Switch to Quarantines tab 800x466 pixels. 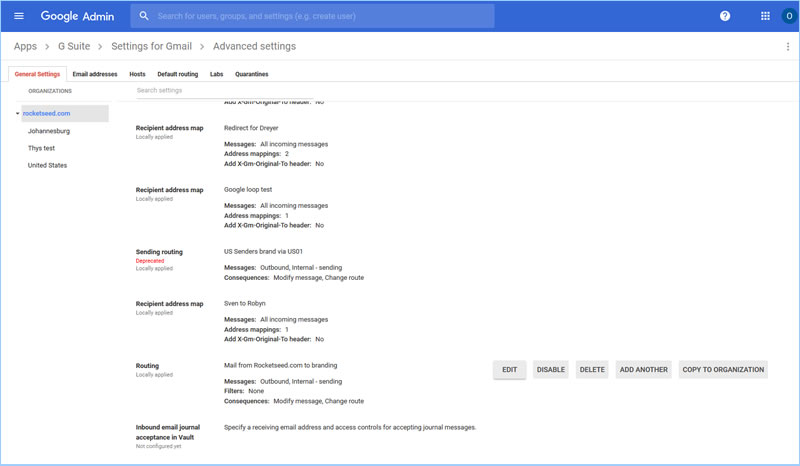click(252, 74)
